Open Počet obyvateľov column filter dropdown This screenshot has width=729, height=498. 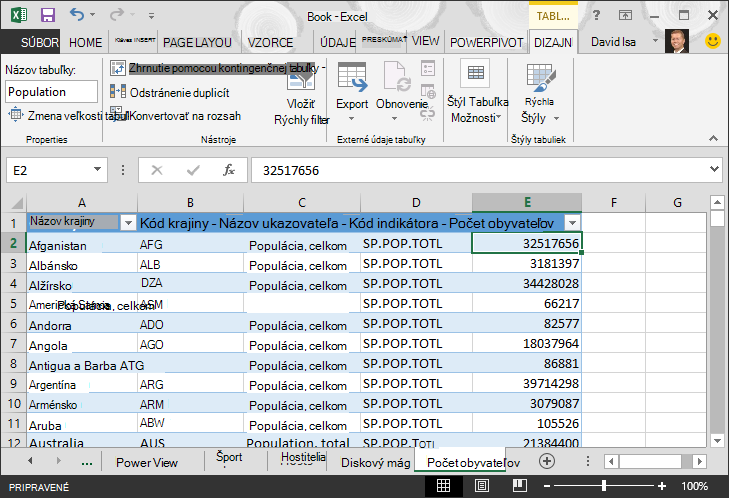pyautogui.click(x=572, y=223)
